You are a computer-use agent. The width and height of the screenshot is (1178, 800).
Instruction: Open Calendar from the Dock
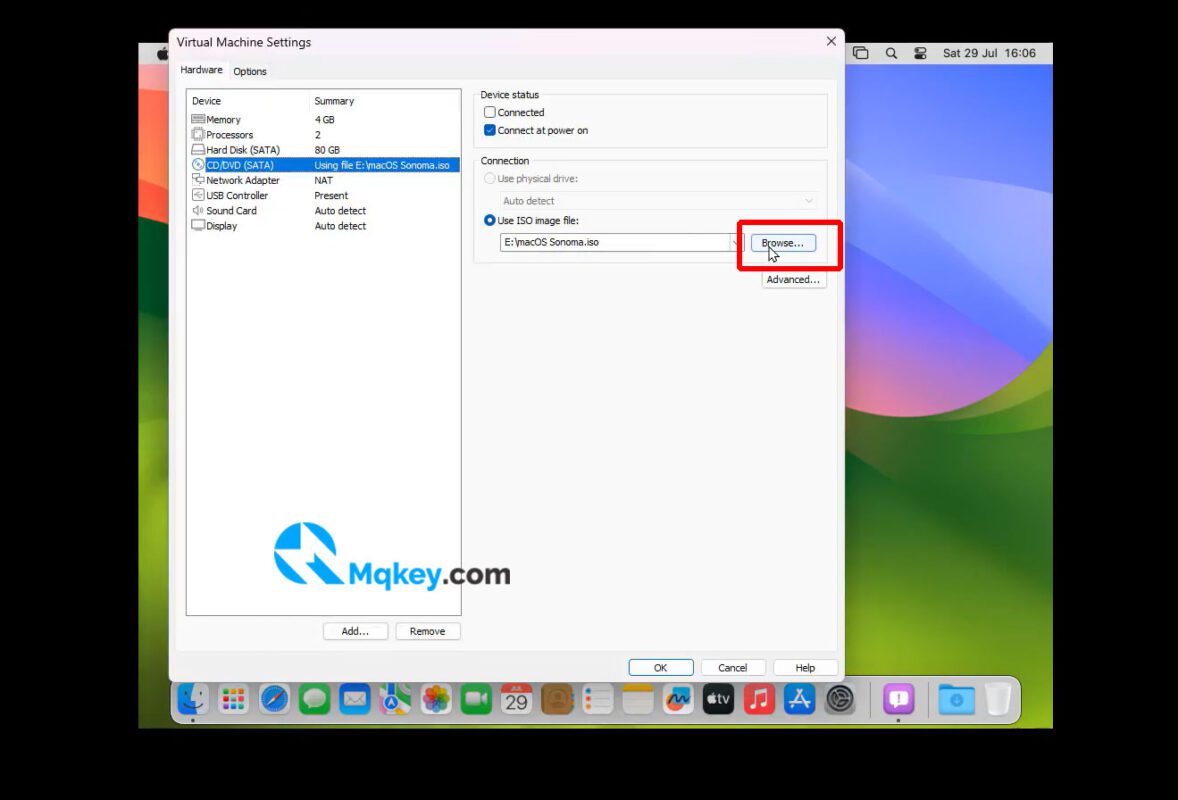point(516,699)
